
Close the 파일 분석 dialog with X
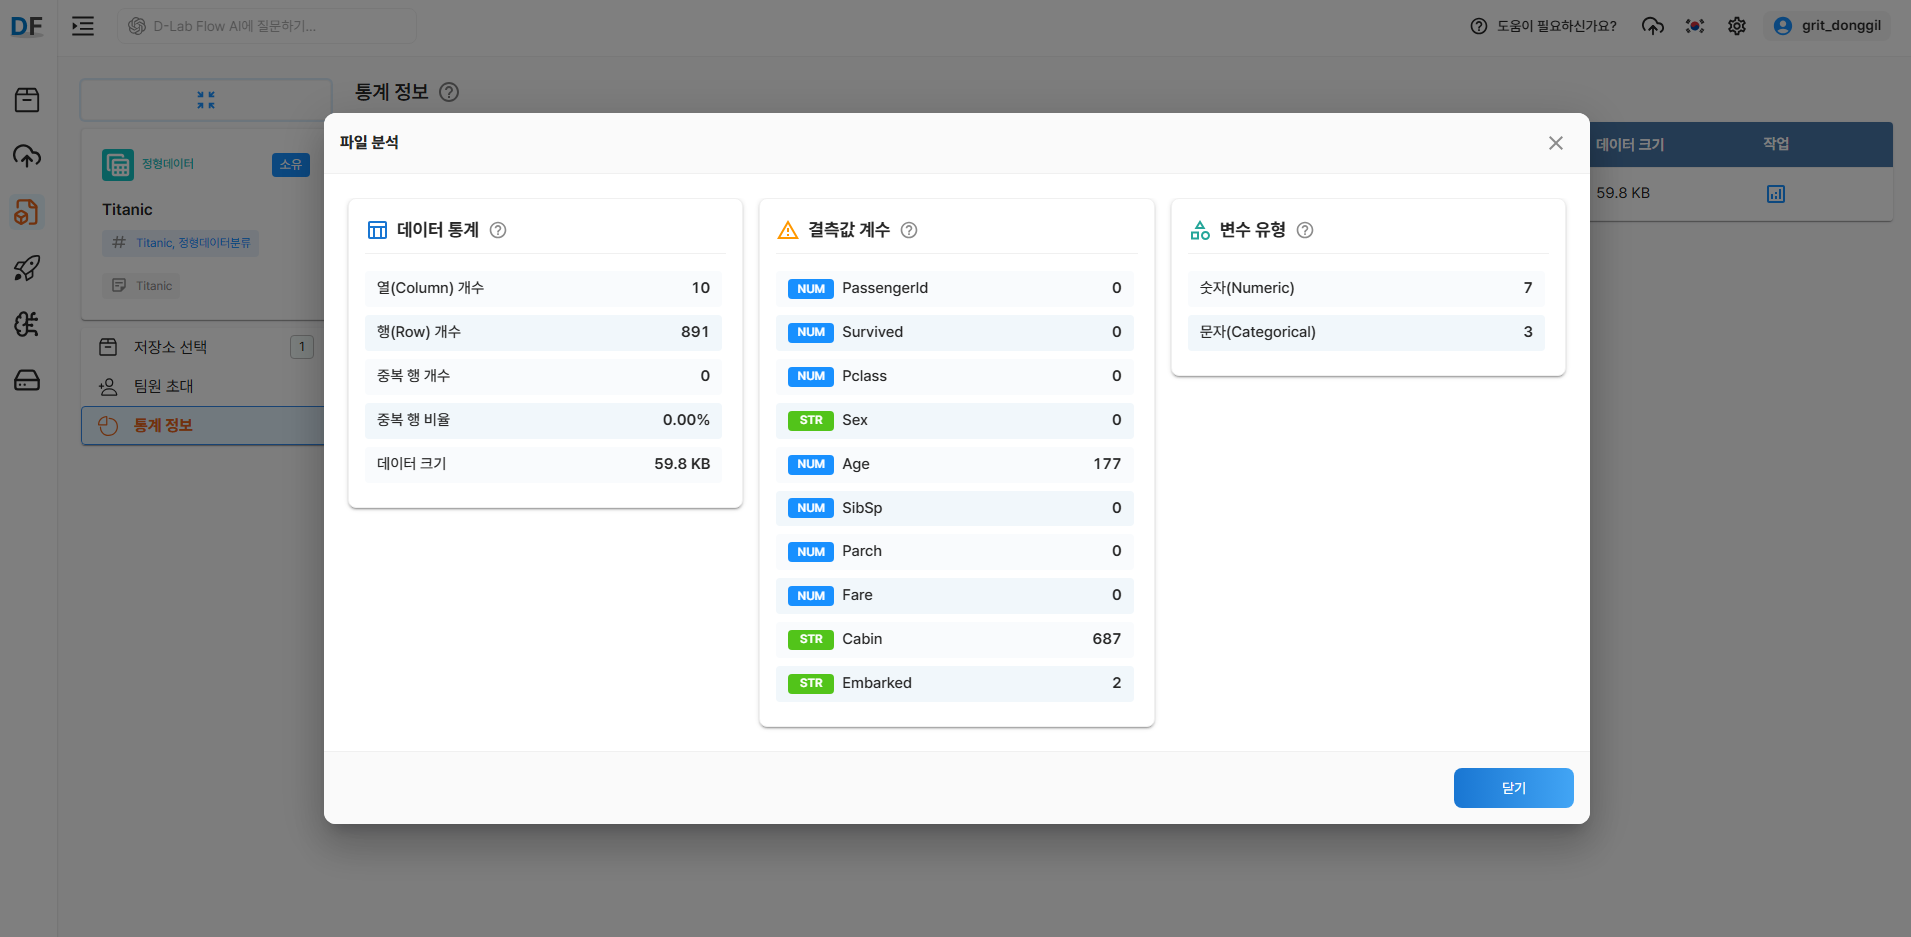pos(1556,143)
